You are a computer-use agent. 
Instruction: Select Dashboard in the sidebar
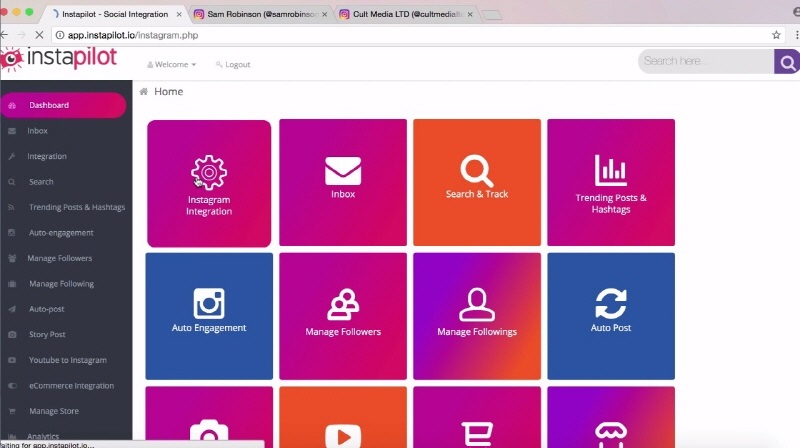(x=63, y=105)
